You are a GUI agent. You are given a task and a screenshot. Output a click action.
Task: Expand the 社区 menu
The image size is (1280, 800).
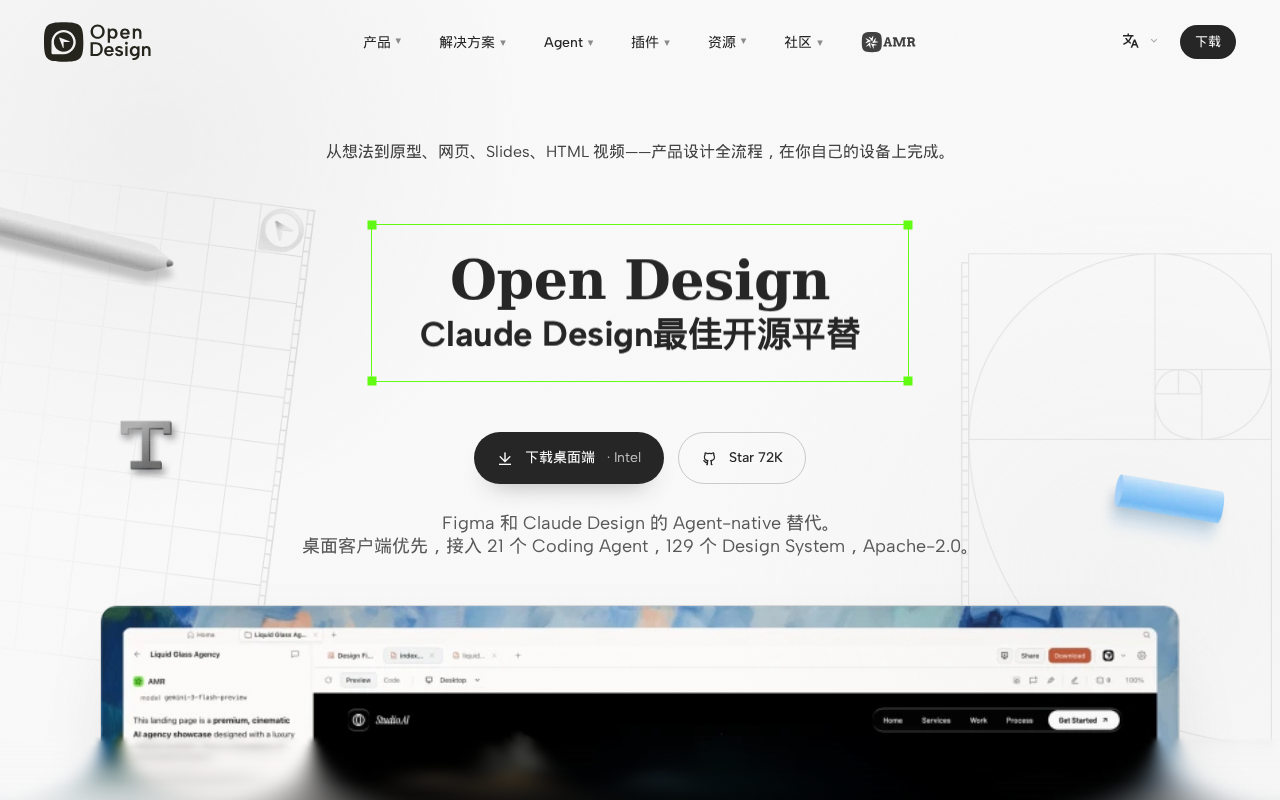pyautogui.click(x=803, y=42)
